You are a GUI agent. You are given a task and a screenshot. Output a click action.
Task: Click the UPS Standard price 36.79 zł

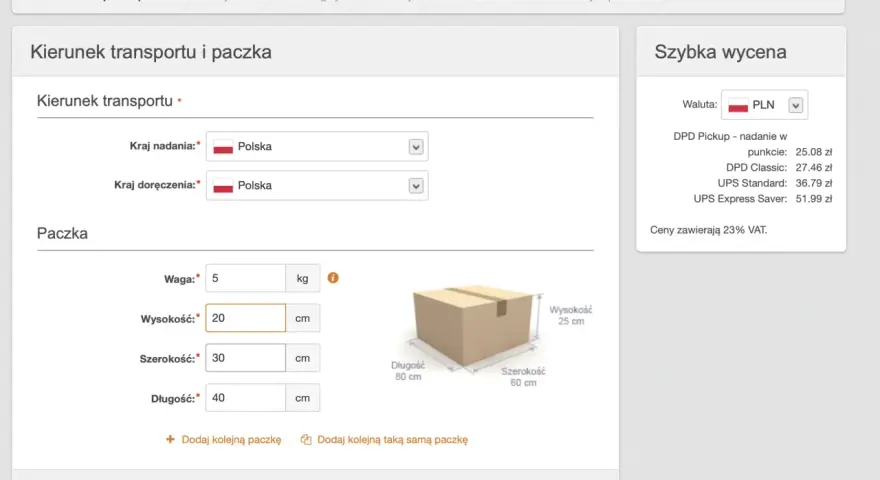coord(814,183)
